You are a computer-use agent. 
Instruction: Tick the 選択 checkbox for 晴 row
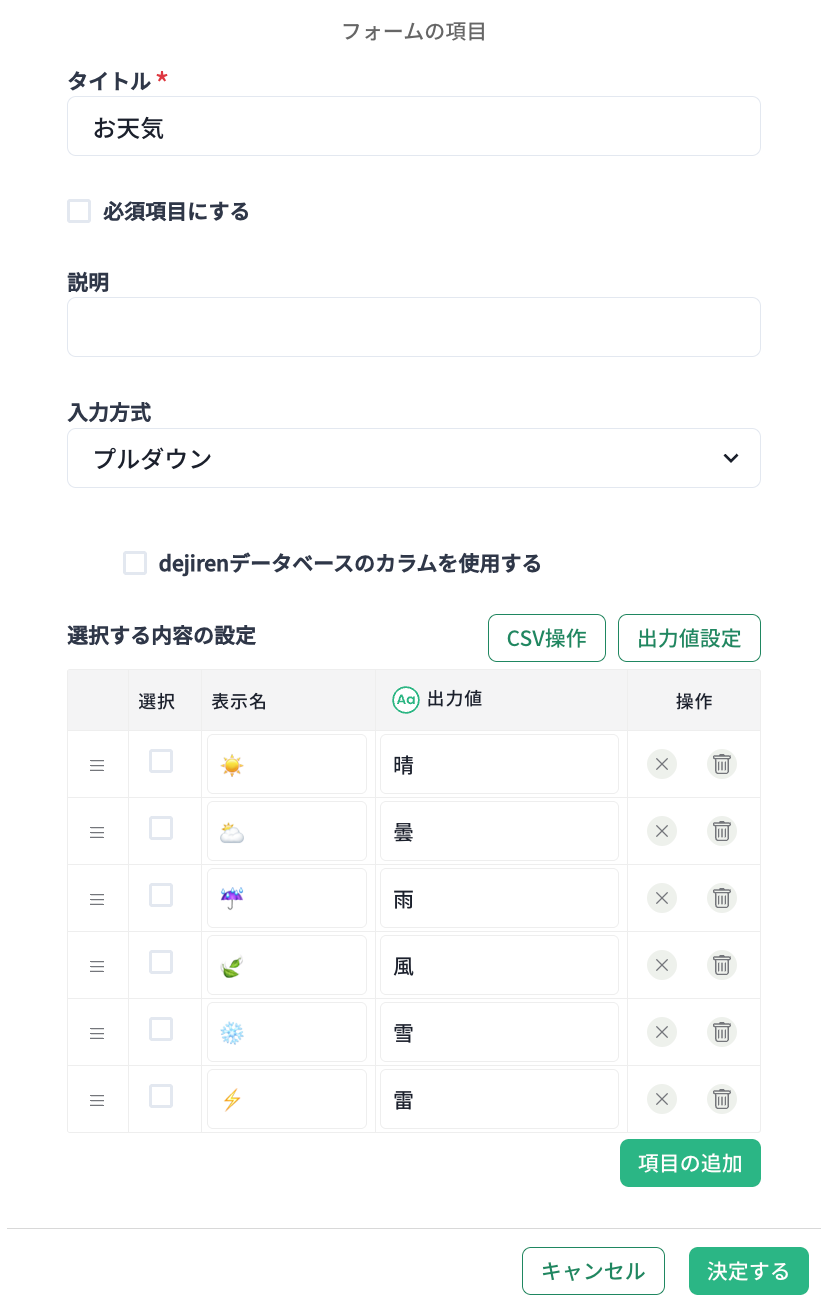(x=161, y=762)
